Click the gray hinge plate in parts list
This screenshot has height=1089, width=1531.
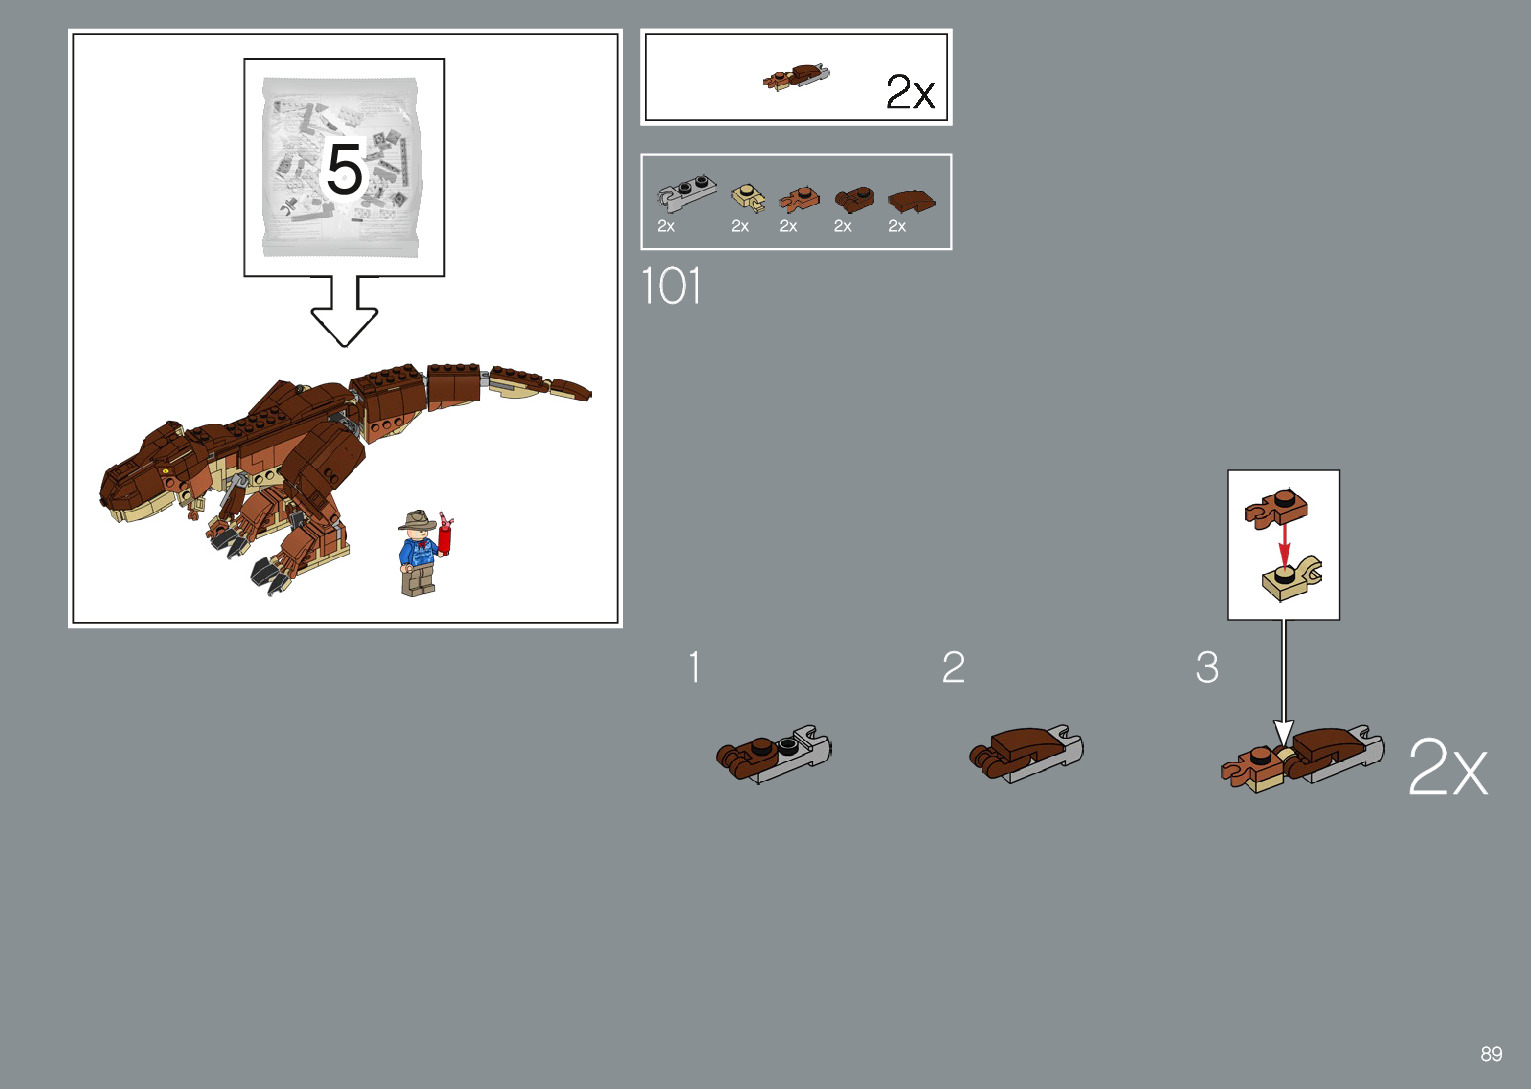pyautogui.click(x=686, y=193)
